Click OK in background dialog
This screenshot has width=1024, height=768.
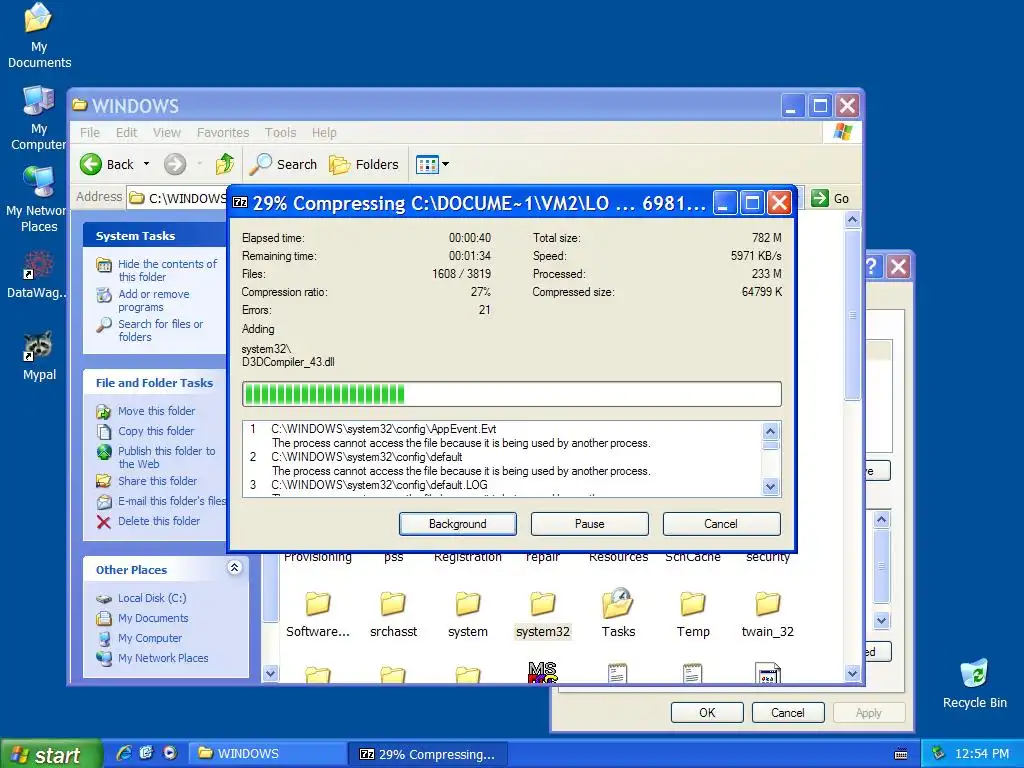tap(707, 712)
